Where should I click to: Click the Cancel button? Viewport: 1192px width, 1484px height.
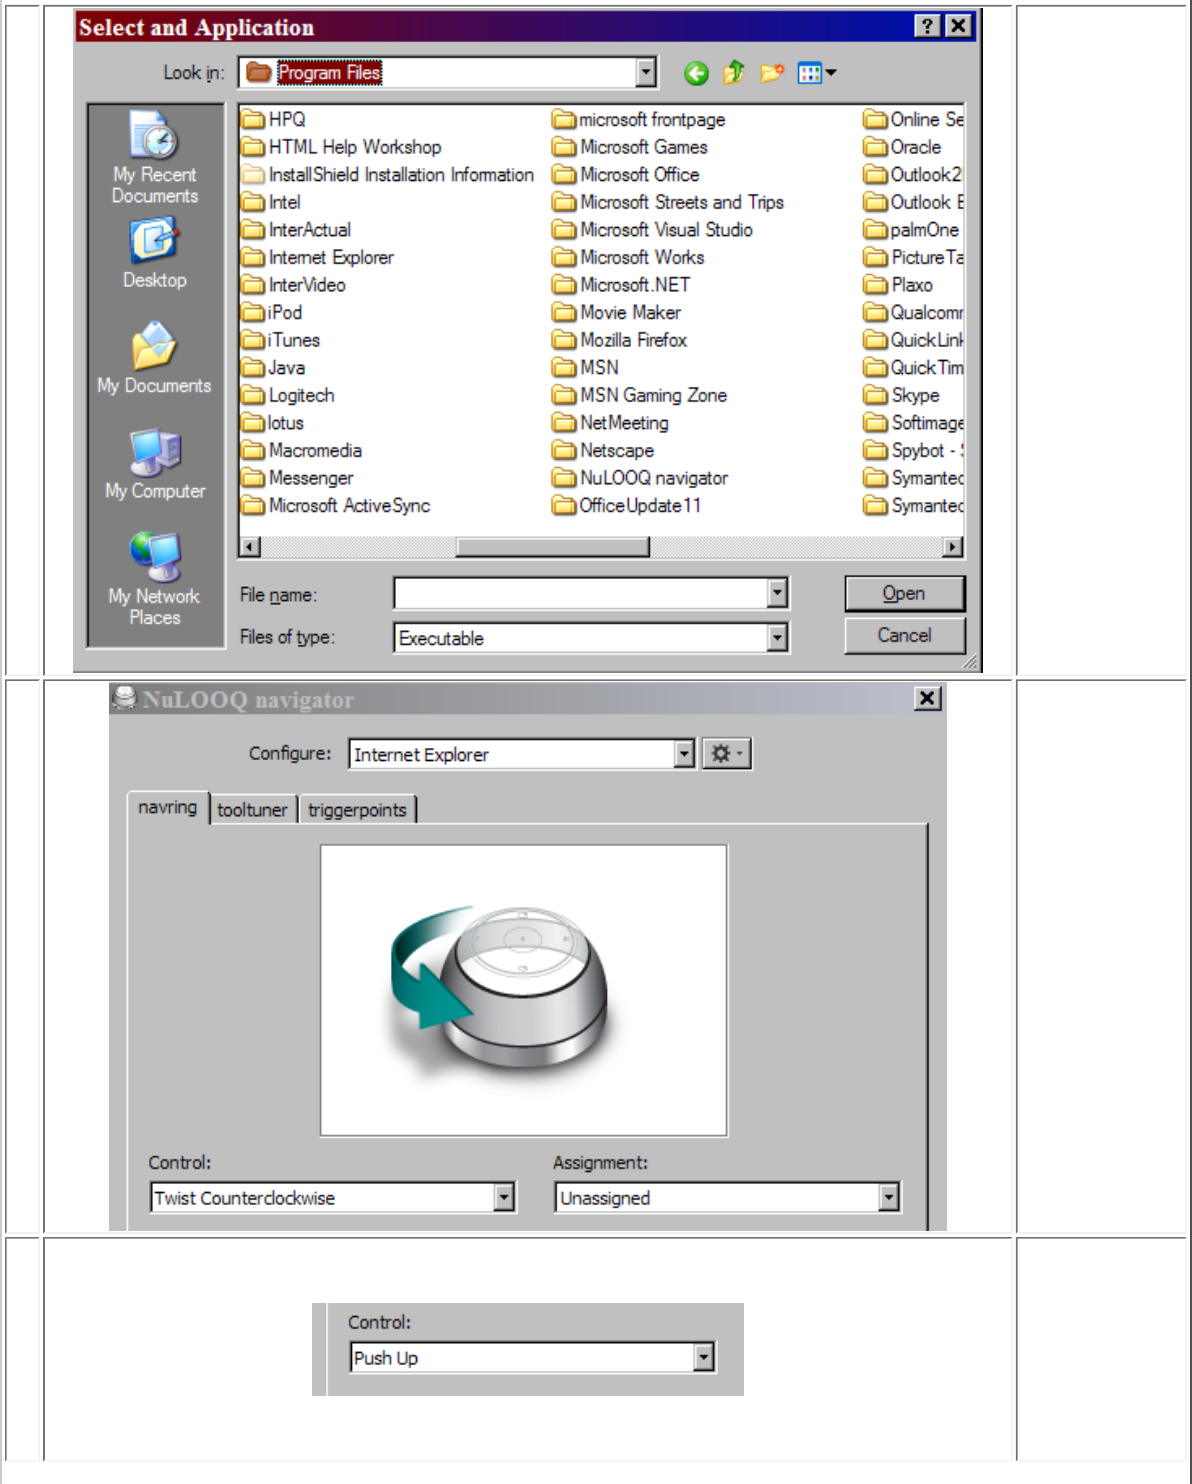pyautogui.click(x=904, y=635)
